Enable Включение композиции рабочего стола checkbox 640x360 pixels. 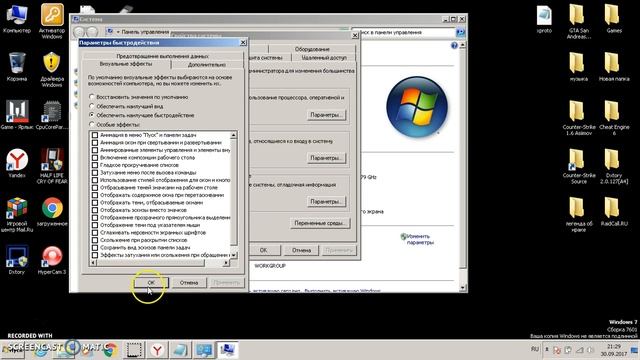[95, 158]
